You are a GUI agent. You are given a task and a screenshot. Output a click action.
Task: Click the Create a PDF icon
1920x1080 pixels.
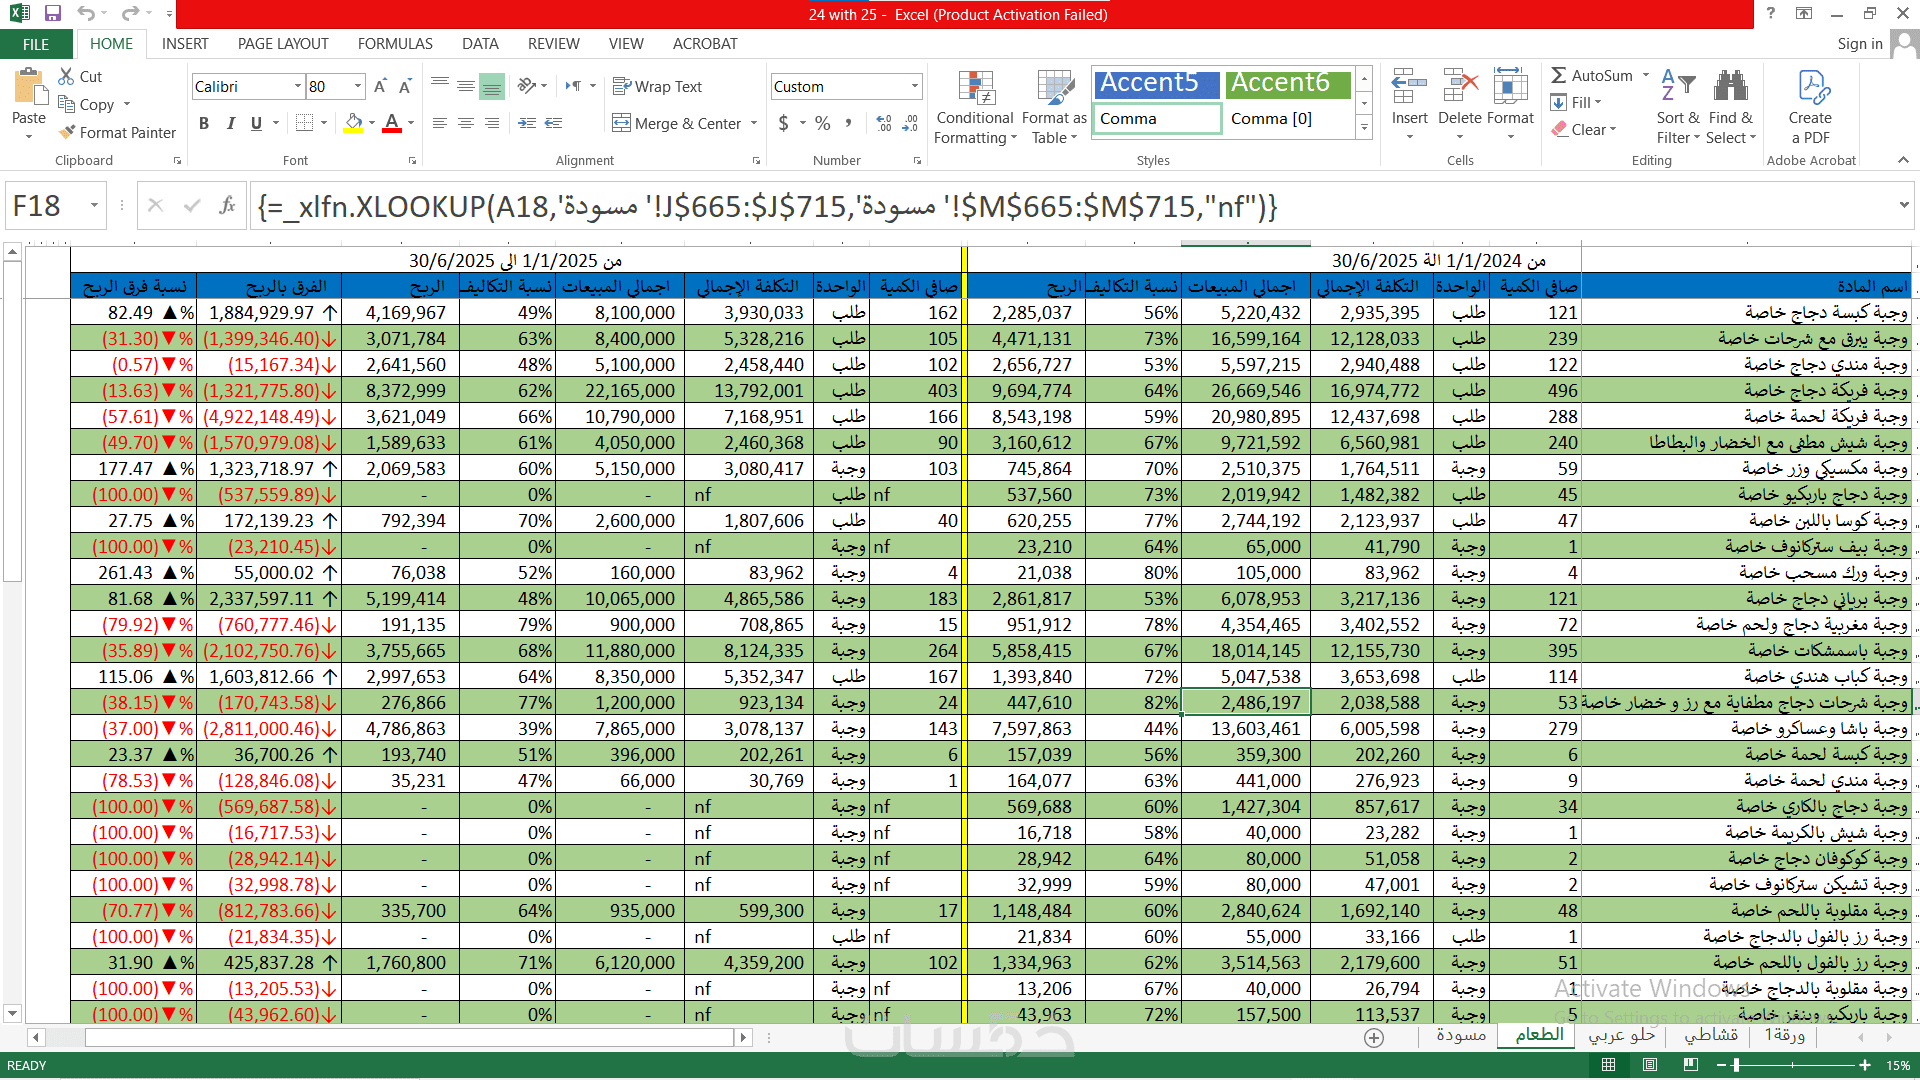(x=1811, y=88)
